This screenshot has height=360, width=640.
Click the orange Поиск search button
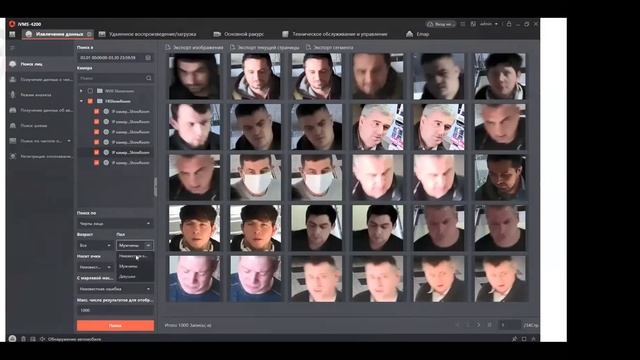(115, 325)
